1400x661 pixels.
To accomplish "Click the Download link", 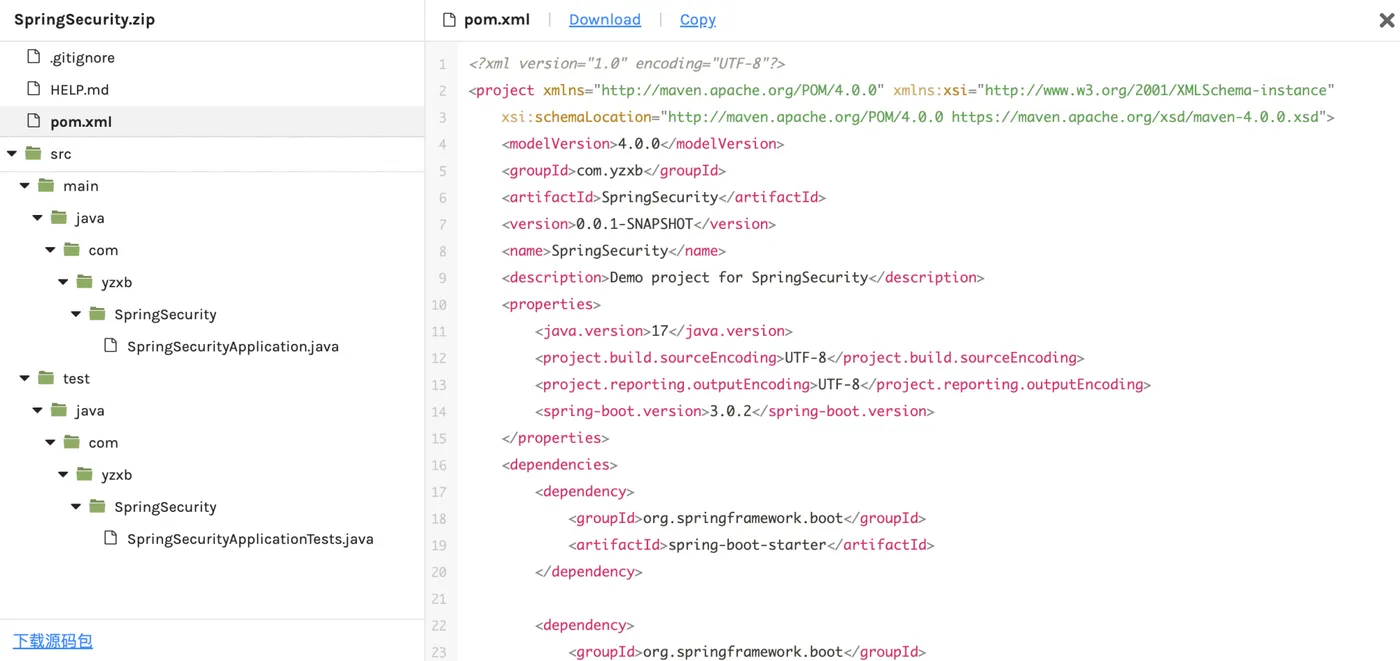I will (604, 20).
